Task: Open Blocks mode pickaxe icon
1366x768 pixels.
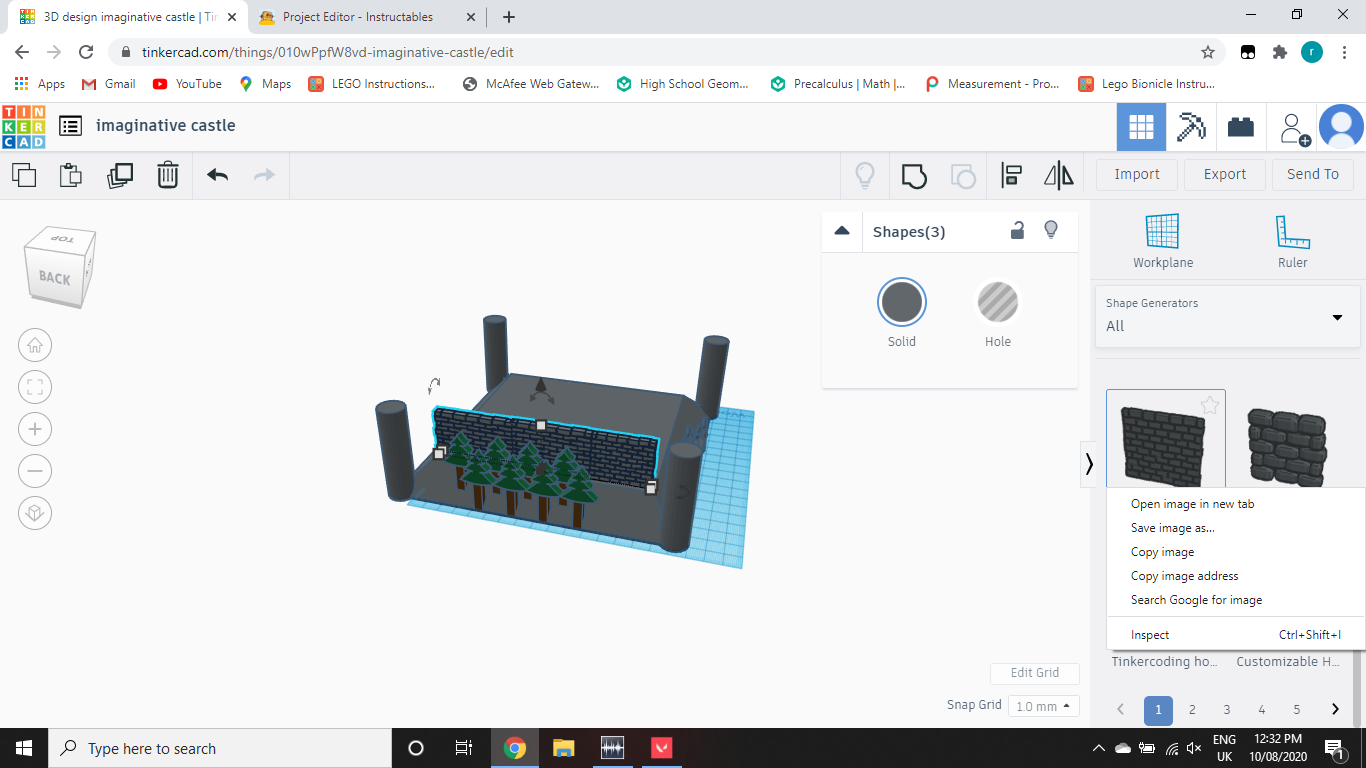Action: [x=1191, y=127]
